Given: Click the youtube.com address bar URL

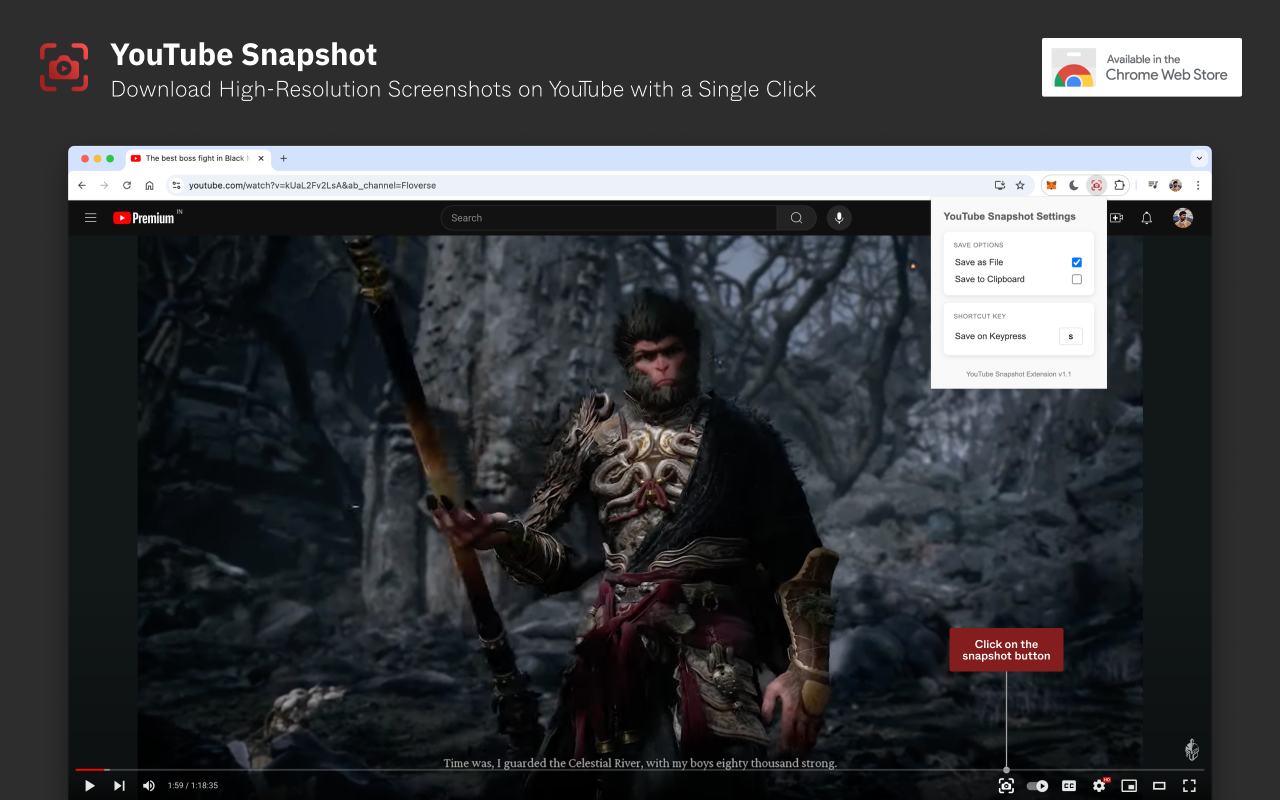Looking at the screenshot, I should click(x=312, y=185).
